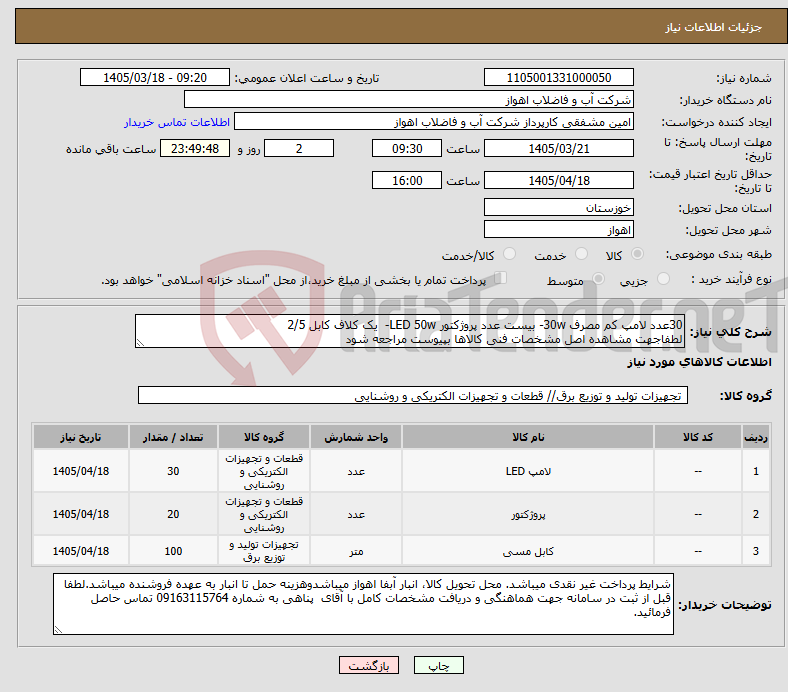This screenshot has width=788, height=692.
Task: Click the quantity 100 cell
Action: tap(173, 551)
